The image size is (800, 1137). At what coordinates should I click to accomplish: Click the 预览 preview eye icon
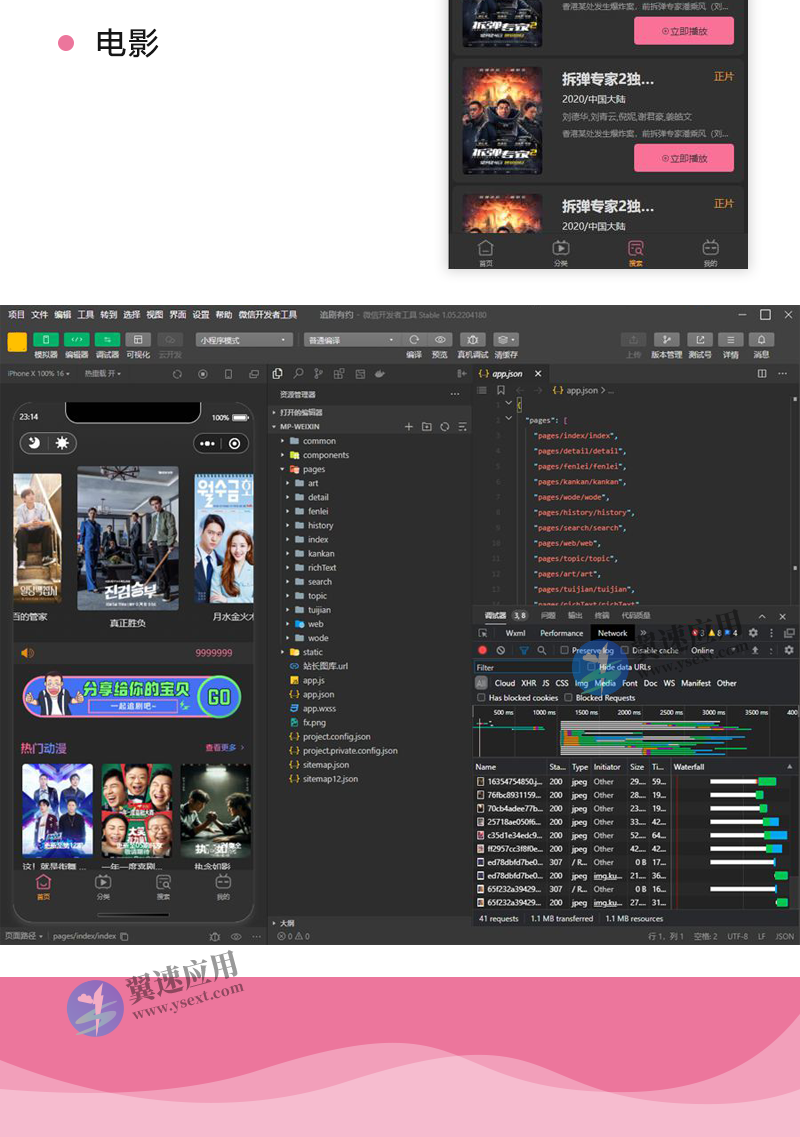pos(439,340)
